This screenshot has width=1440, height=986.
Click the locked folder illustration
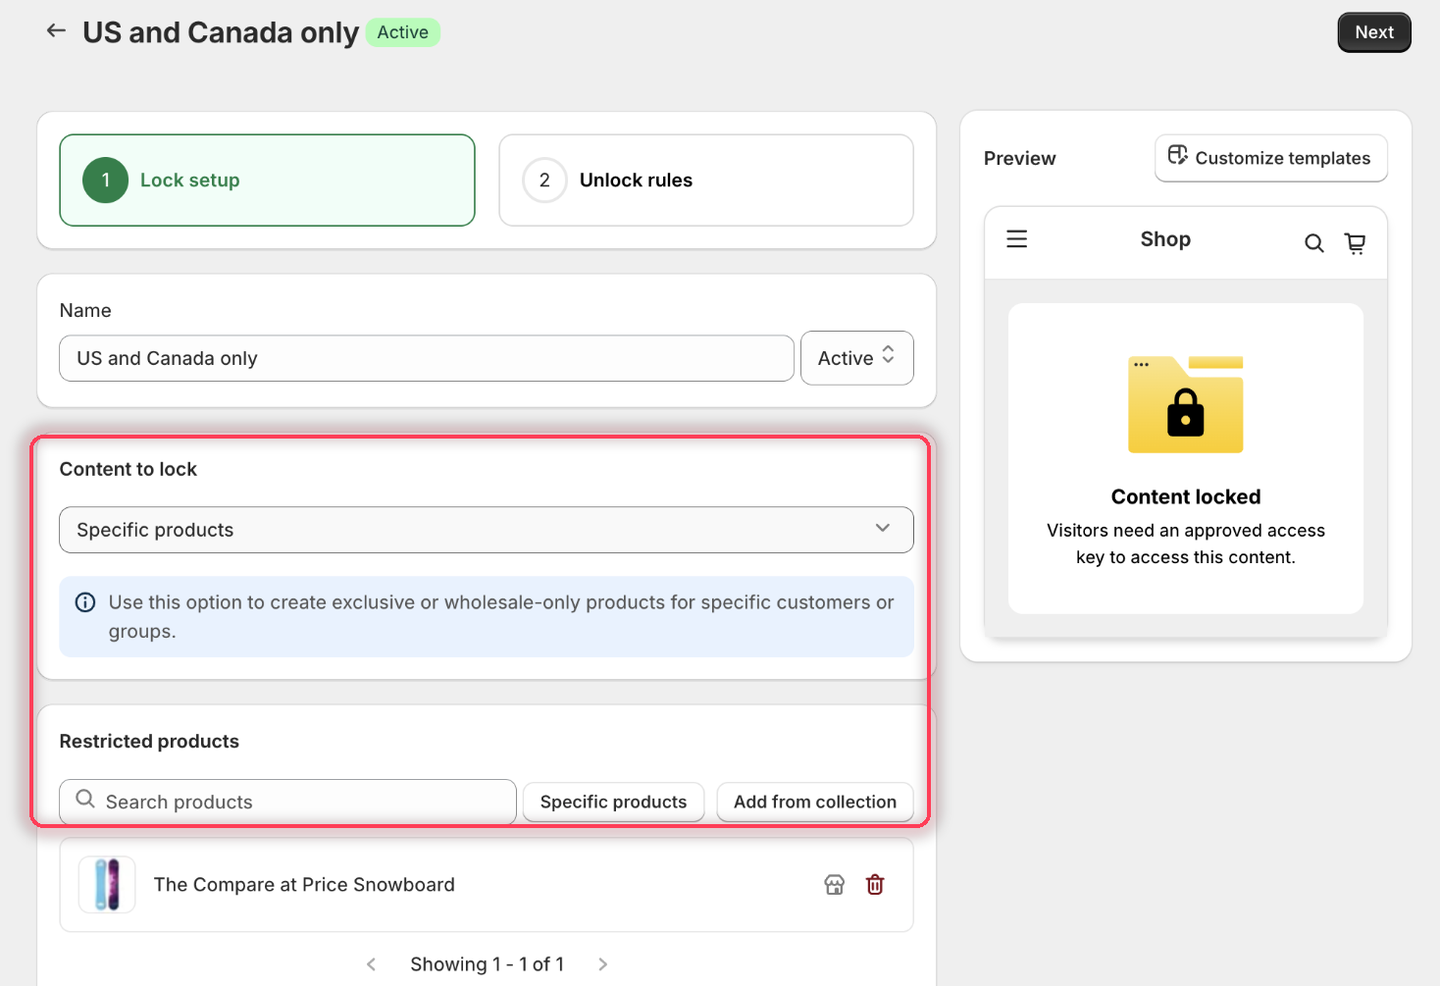pyautogui.click(x=1186, y=405)
